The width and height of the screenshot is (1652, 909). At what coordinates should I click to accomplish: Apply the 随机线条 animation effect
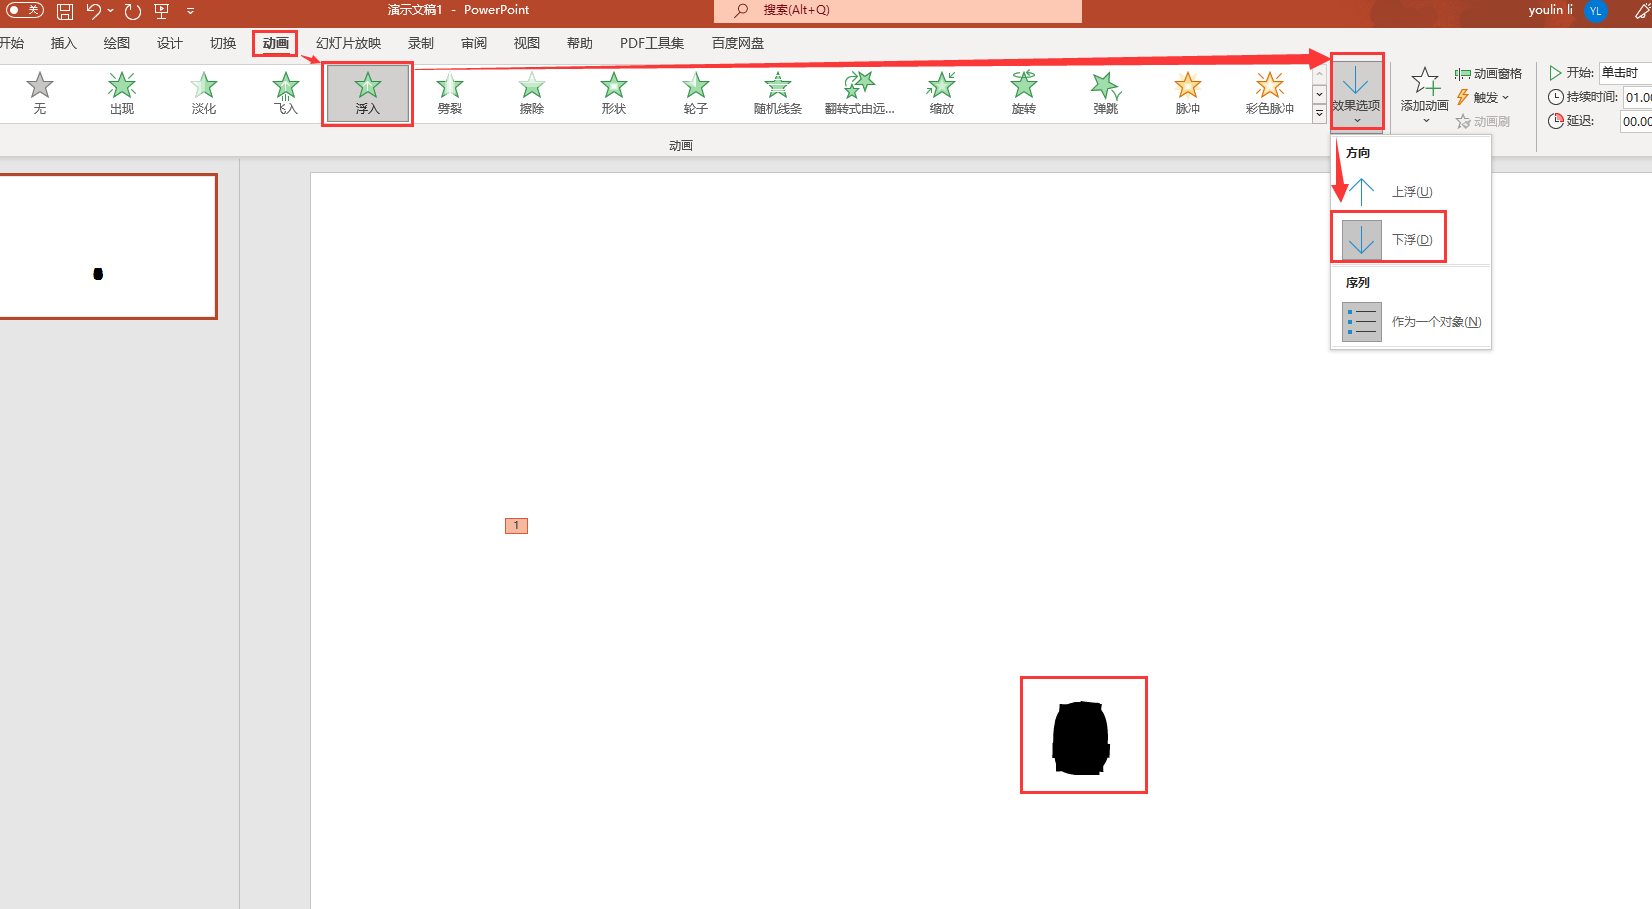778,93
